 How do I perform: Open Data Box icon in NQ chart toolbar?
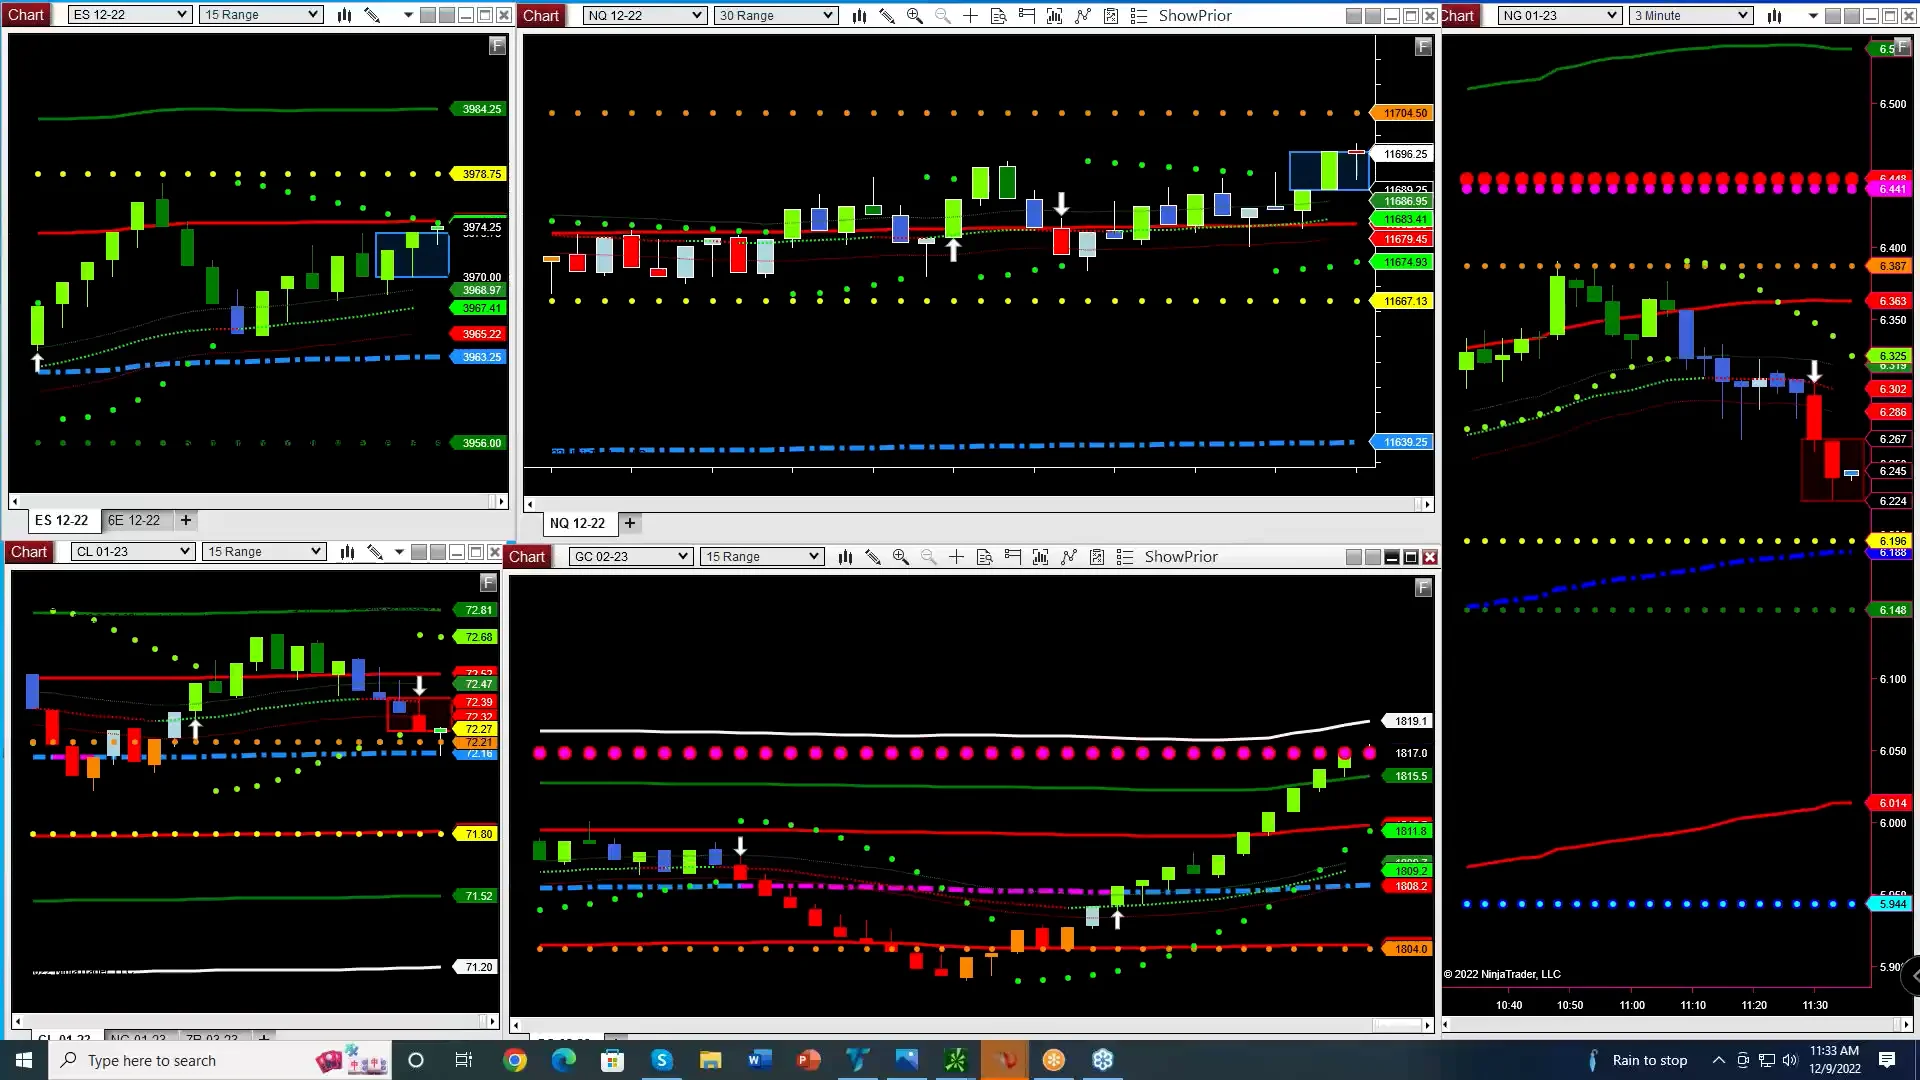[998, 16]
